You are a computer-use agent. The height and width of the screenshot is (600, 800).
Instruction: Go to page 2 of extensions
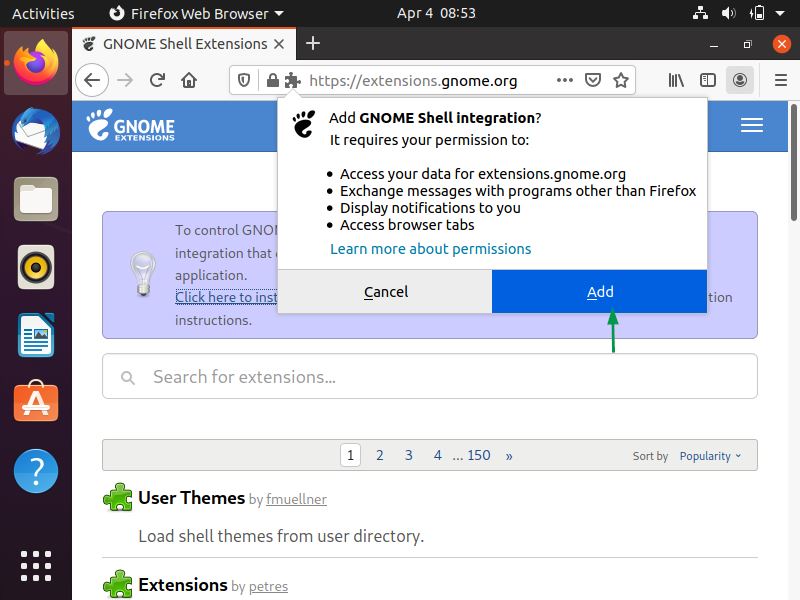click(x=380, y=455)
